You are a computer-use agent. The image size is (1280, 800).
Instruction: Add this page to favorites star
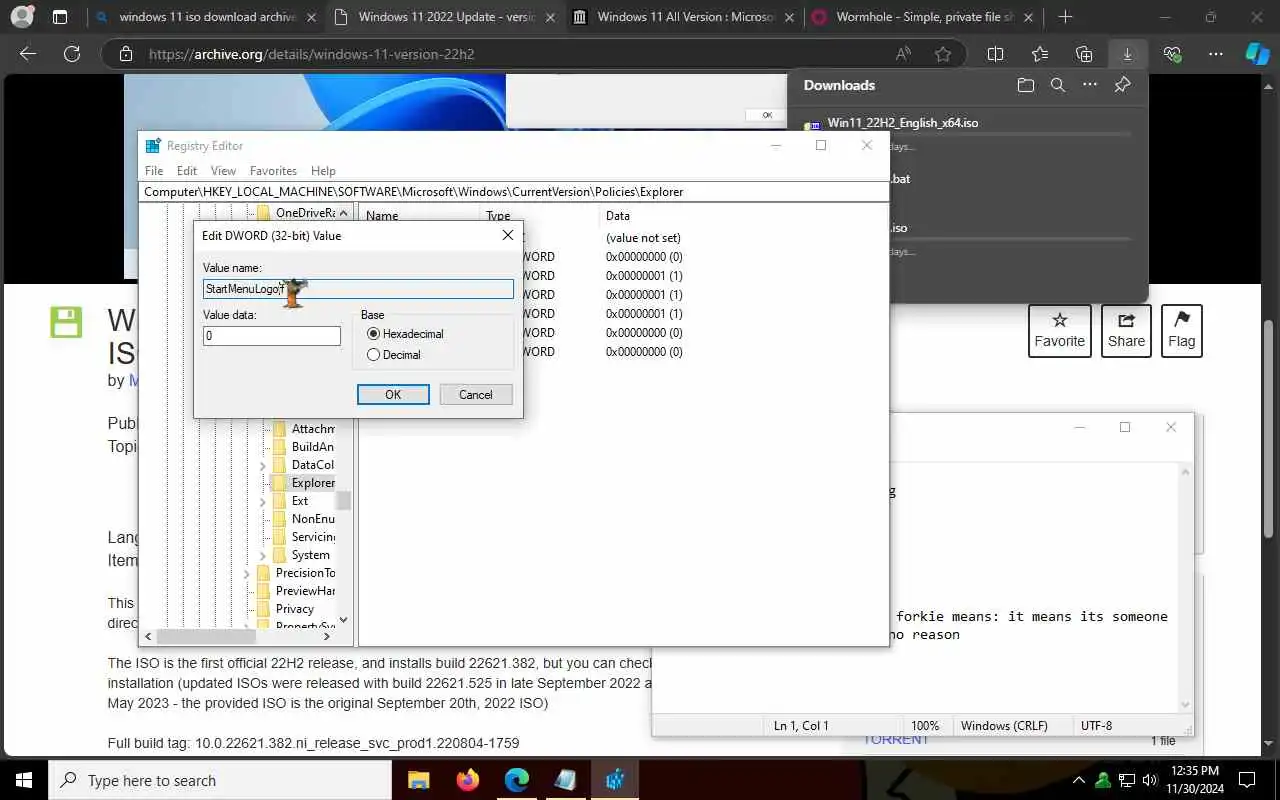(x=942, y=54)
